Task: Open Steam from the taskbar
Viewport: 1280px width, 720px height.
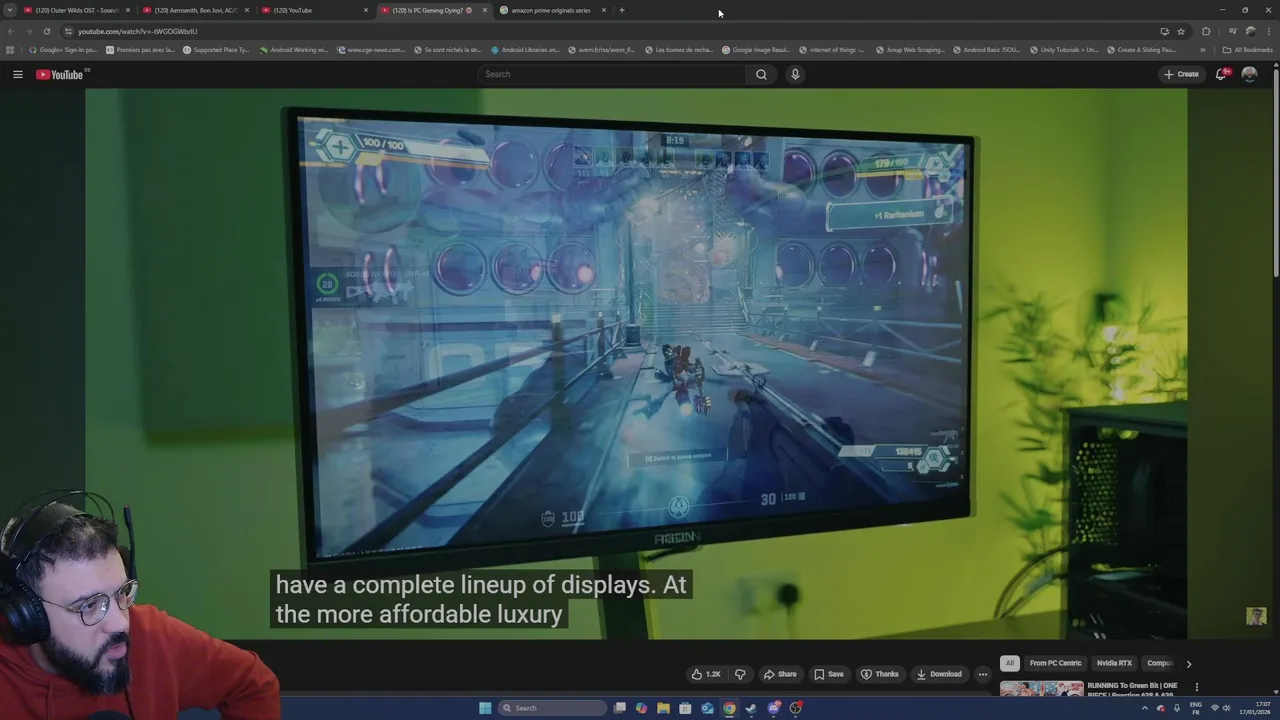Action: click(x=751, y=708)
